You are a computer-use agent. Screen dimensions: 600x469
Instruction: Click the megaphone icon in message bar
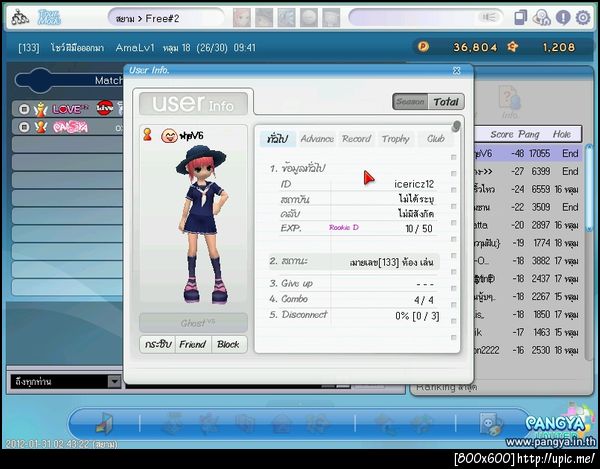(488, 18)
